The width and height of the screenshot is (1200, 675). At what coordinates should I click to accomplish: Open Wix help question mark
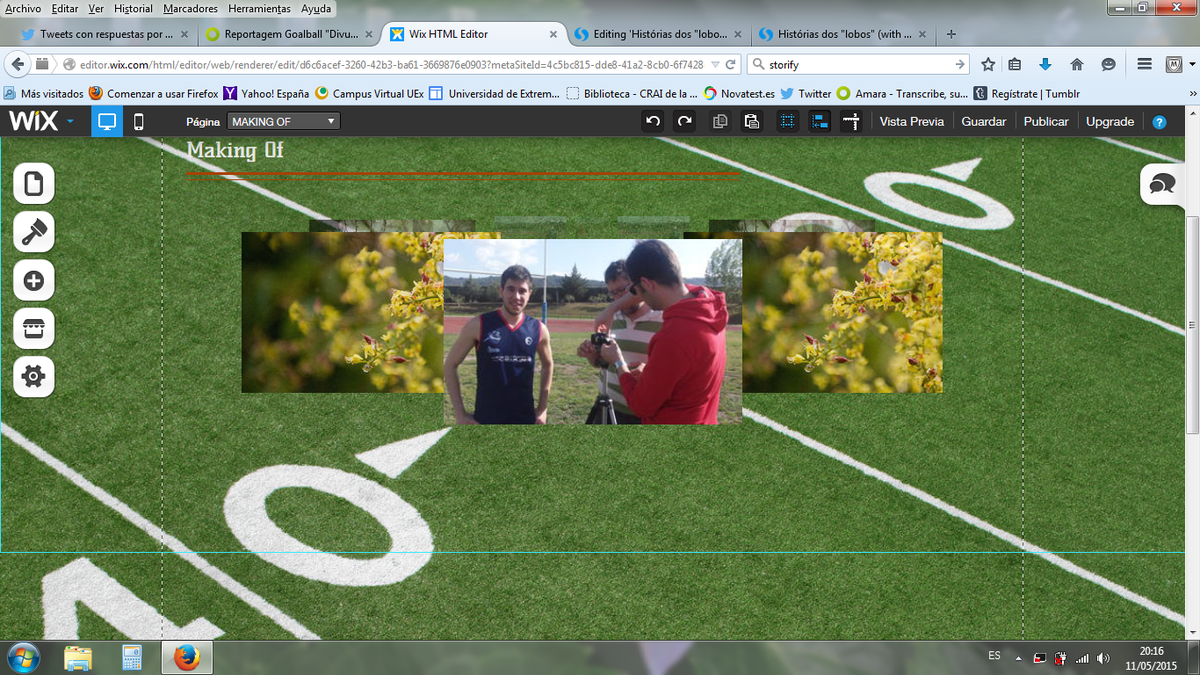[1159, 122]
